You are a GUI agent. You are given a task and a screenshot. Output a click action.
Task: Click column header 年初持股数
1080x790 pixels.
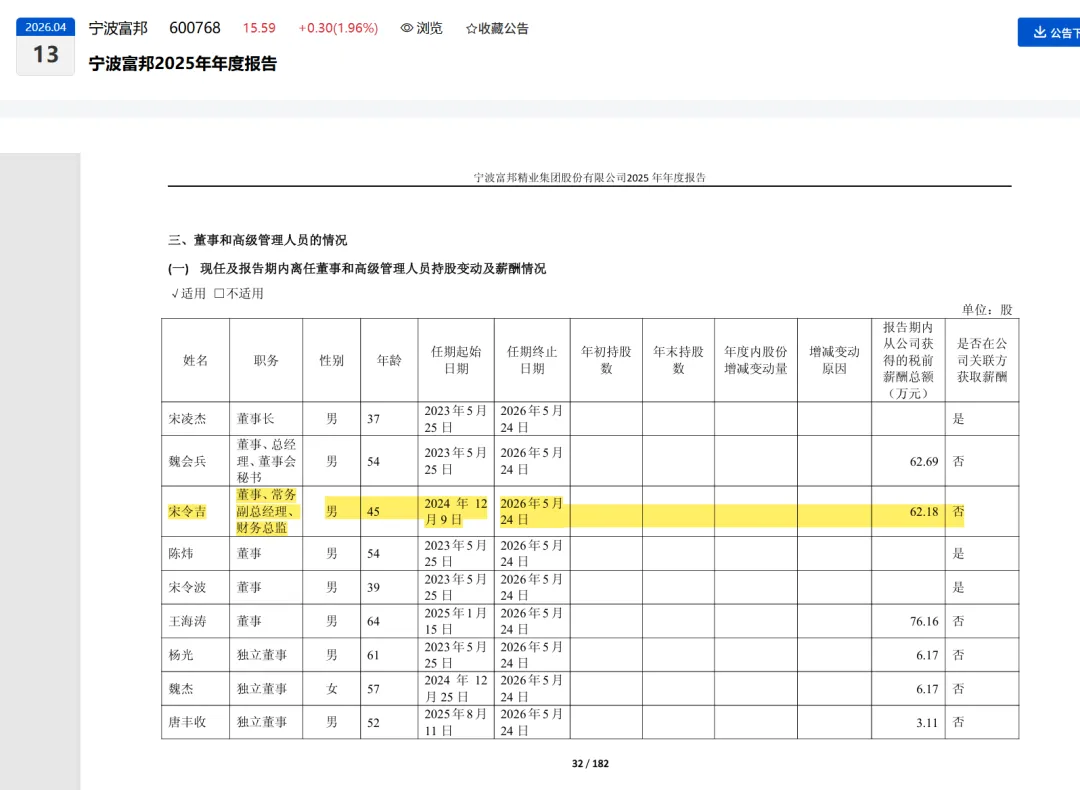(606, 360)
